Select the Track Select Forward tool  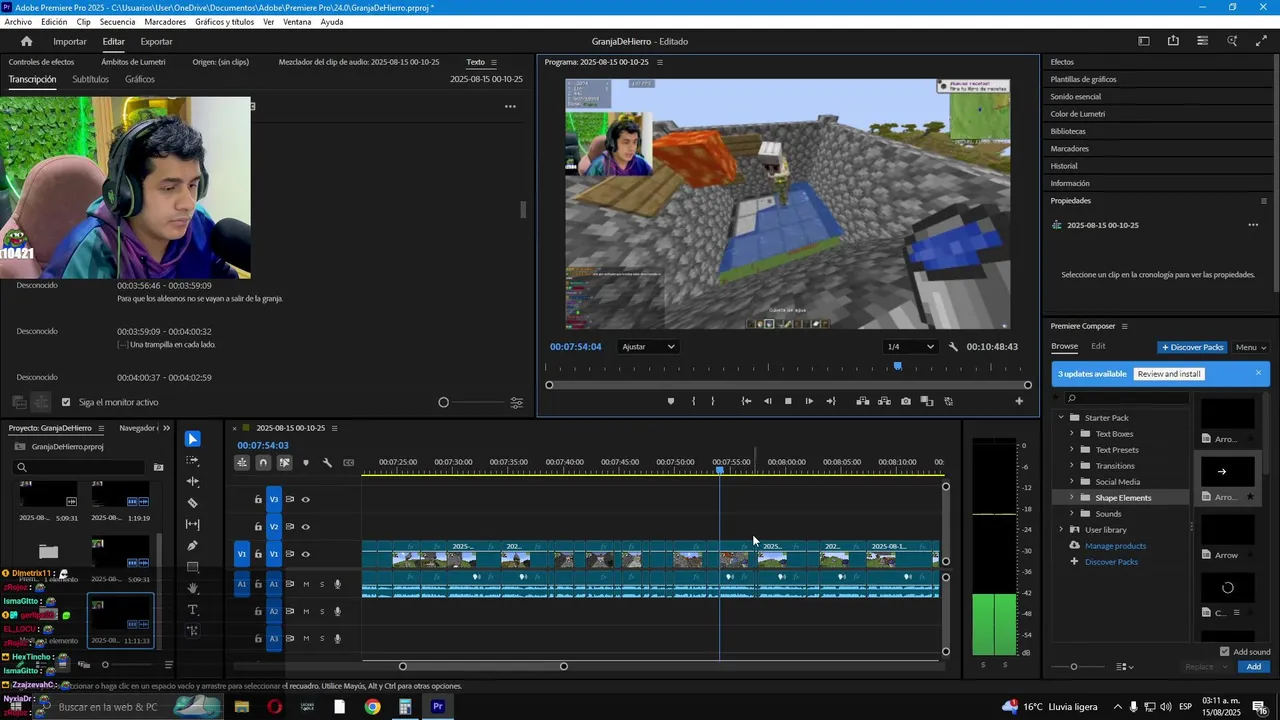tap(193, 461)
